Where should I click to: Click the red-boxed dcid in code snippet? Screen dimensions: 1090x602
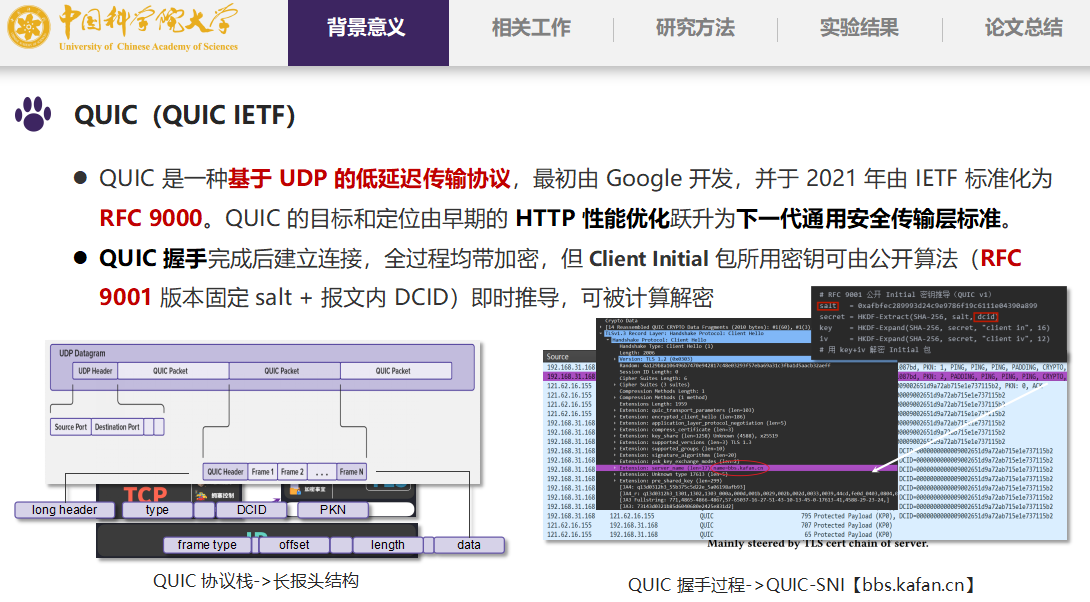[x=986, y=317]
